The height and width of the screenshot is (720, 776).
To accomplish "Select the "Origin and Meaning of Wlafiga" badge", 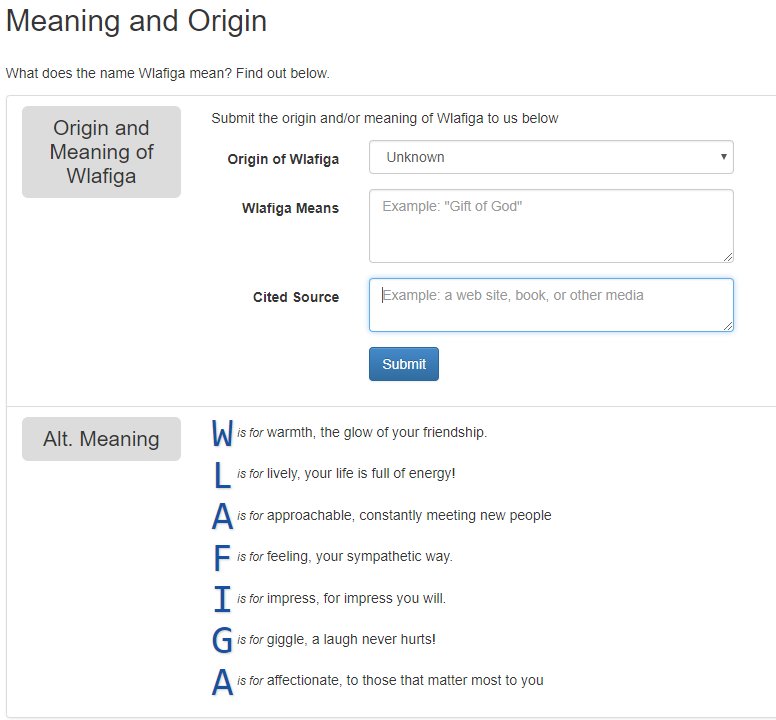I will pyautogui.click(x=101, y=152).
